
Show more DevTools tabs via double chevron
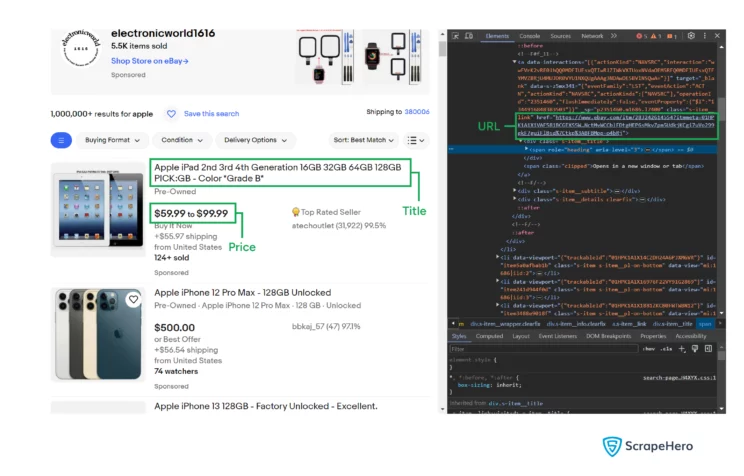coord(614,36)
